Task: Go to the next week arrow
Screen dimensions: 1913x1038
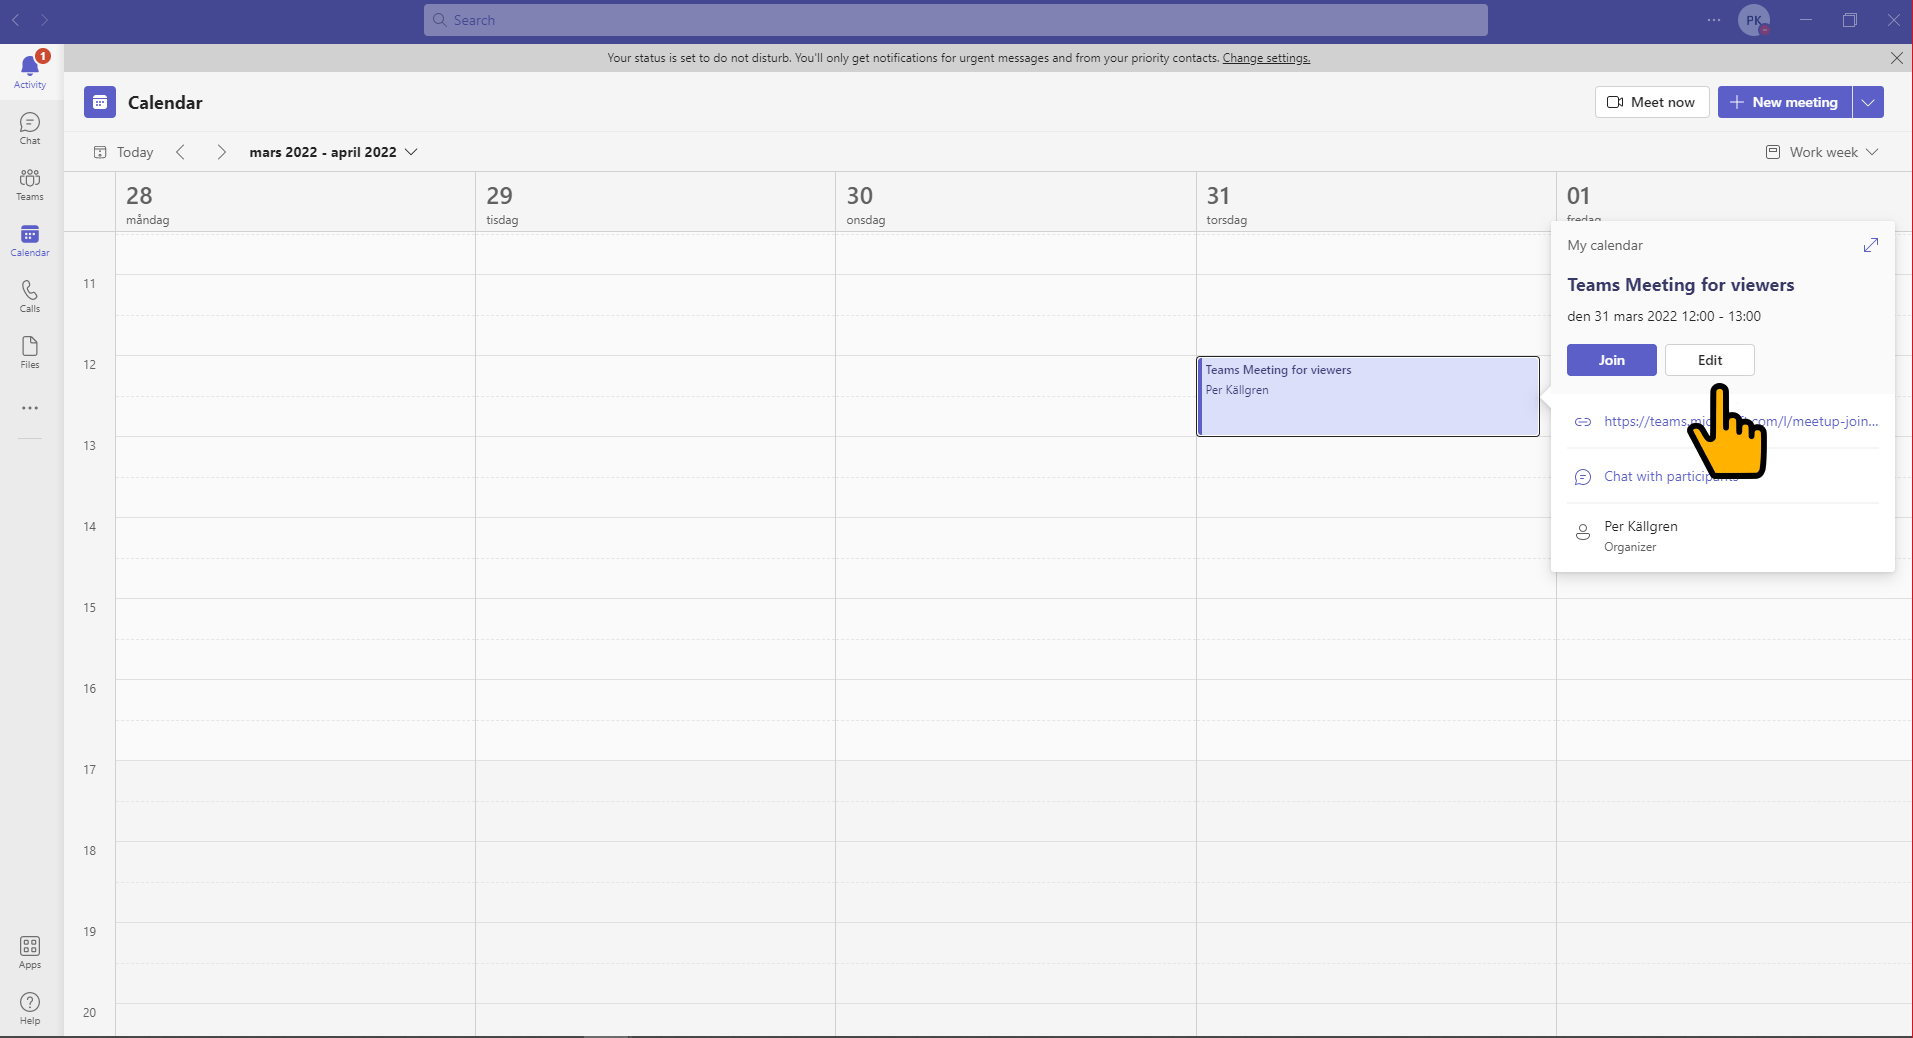Action: (221, 152)
